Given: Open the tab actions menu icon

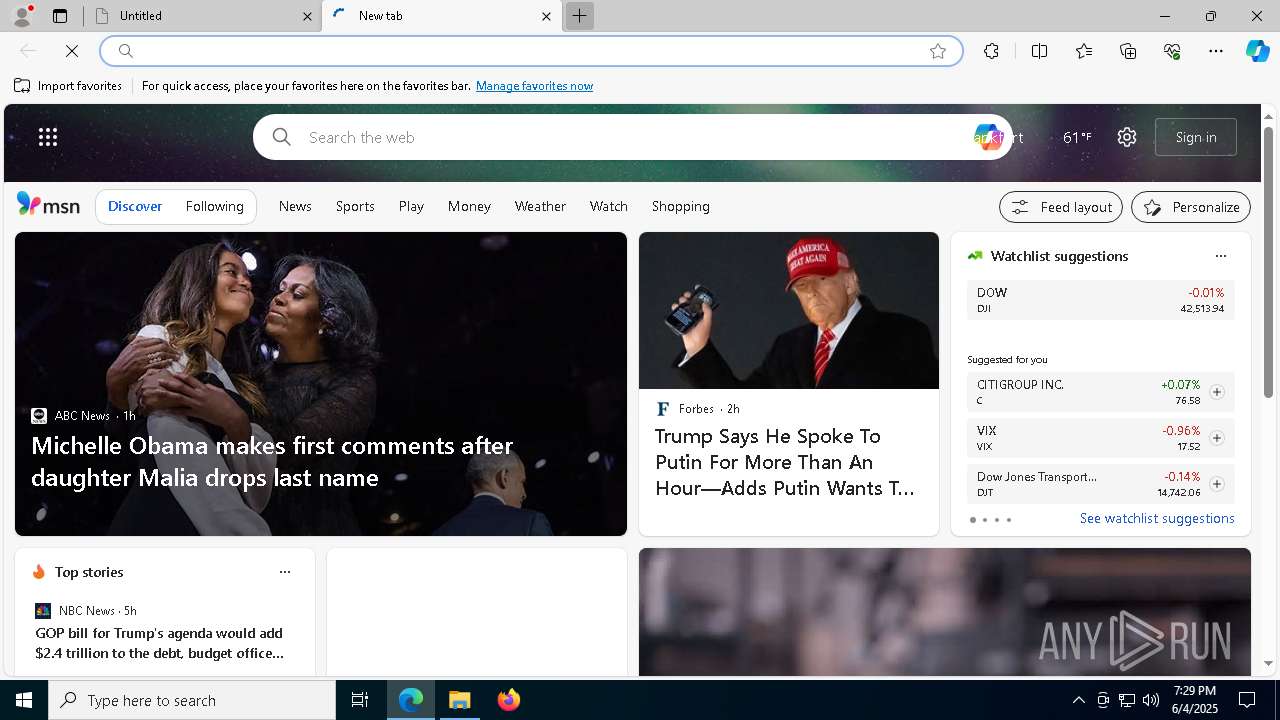Looking at the screenshot, I should pyautogui.click(x=60, y=16).
